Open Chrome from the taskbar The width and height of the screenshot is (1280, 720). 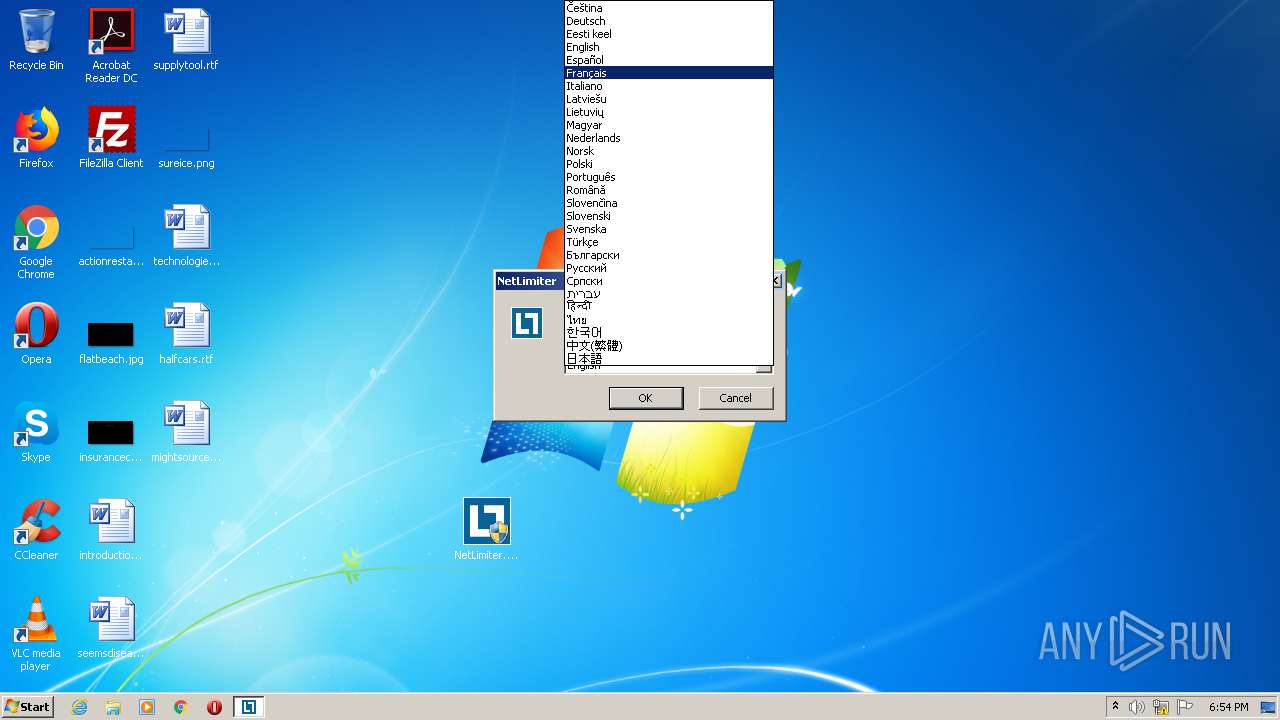coord(181,707)
